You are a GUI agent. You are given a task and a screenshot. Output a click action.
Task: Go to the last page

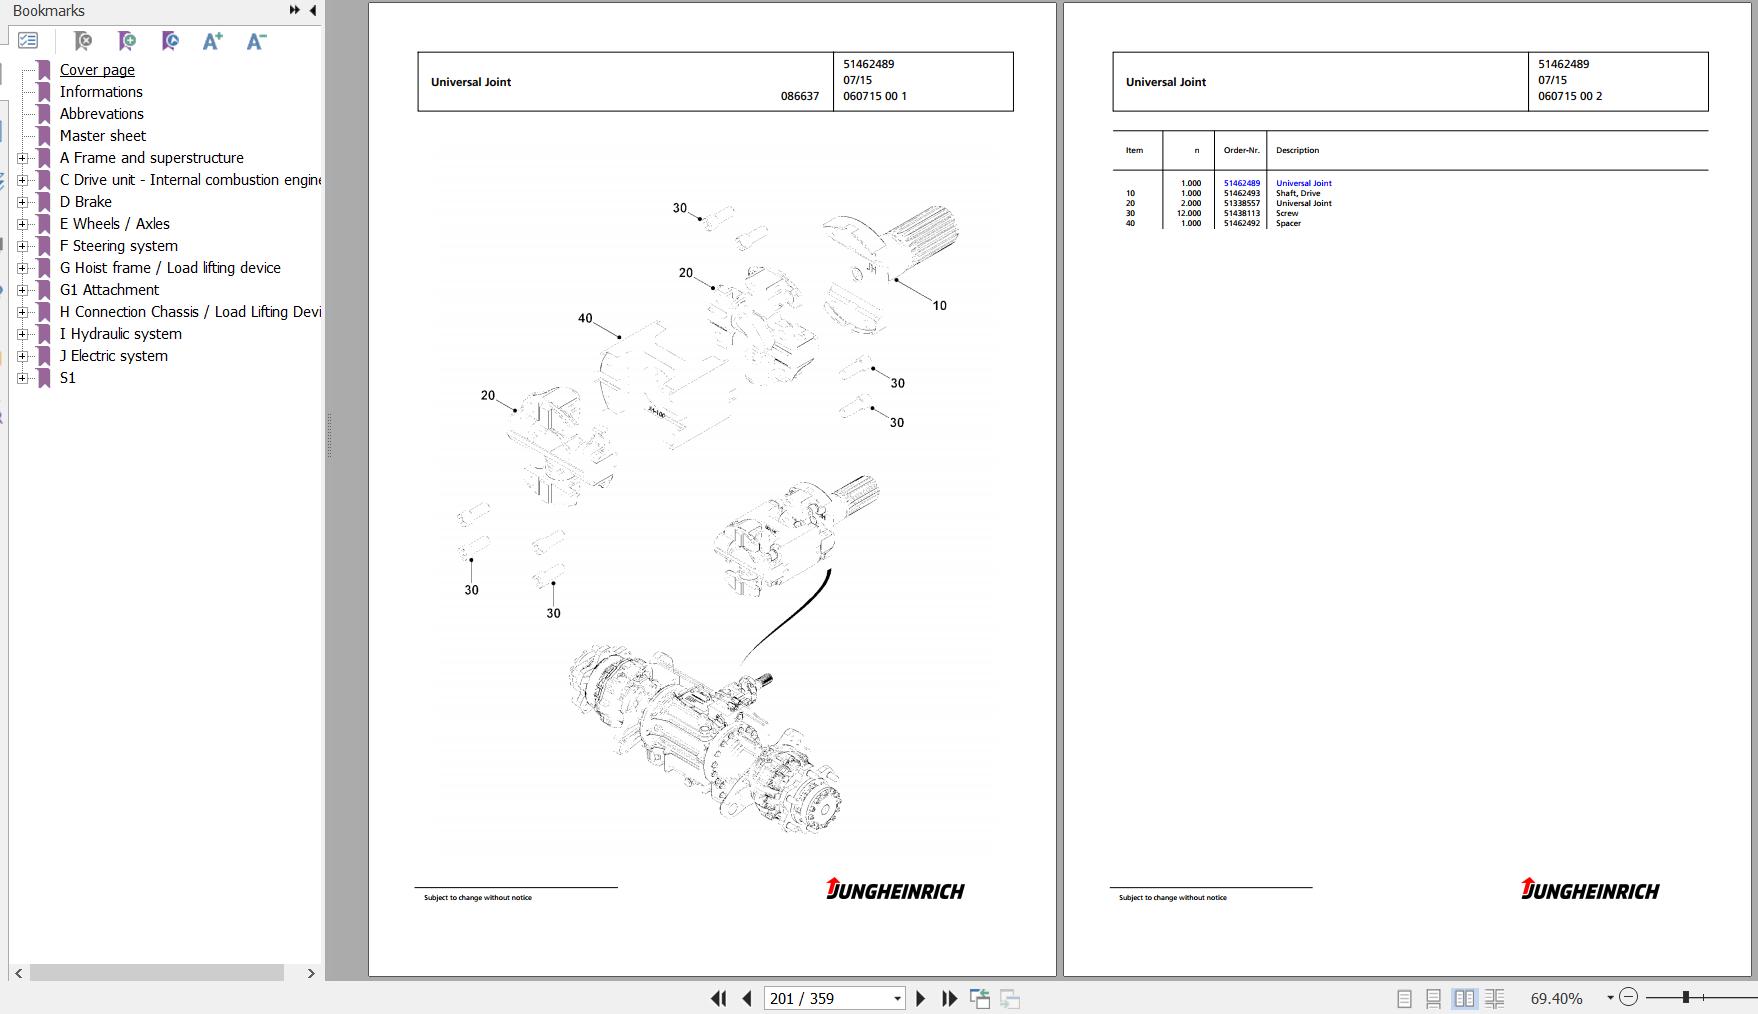950,998
